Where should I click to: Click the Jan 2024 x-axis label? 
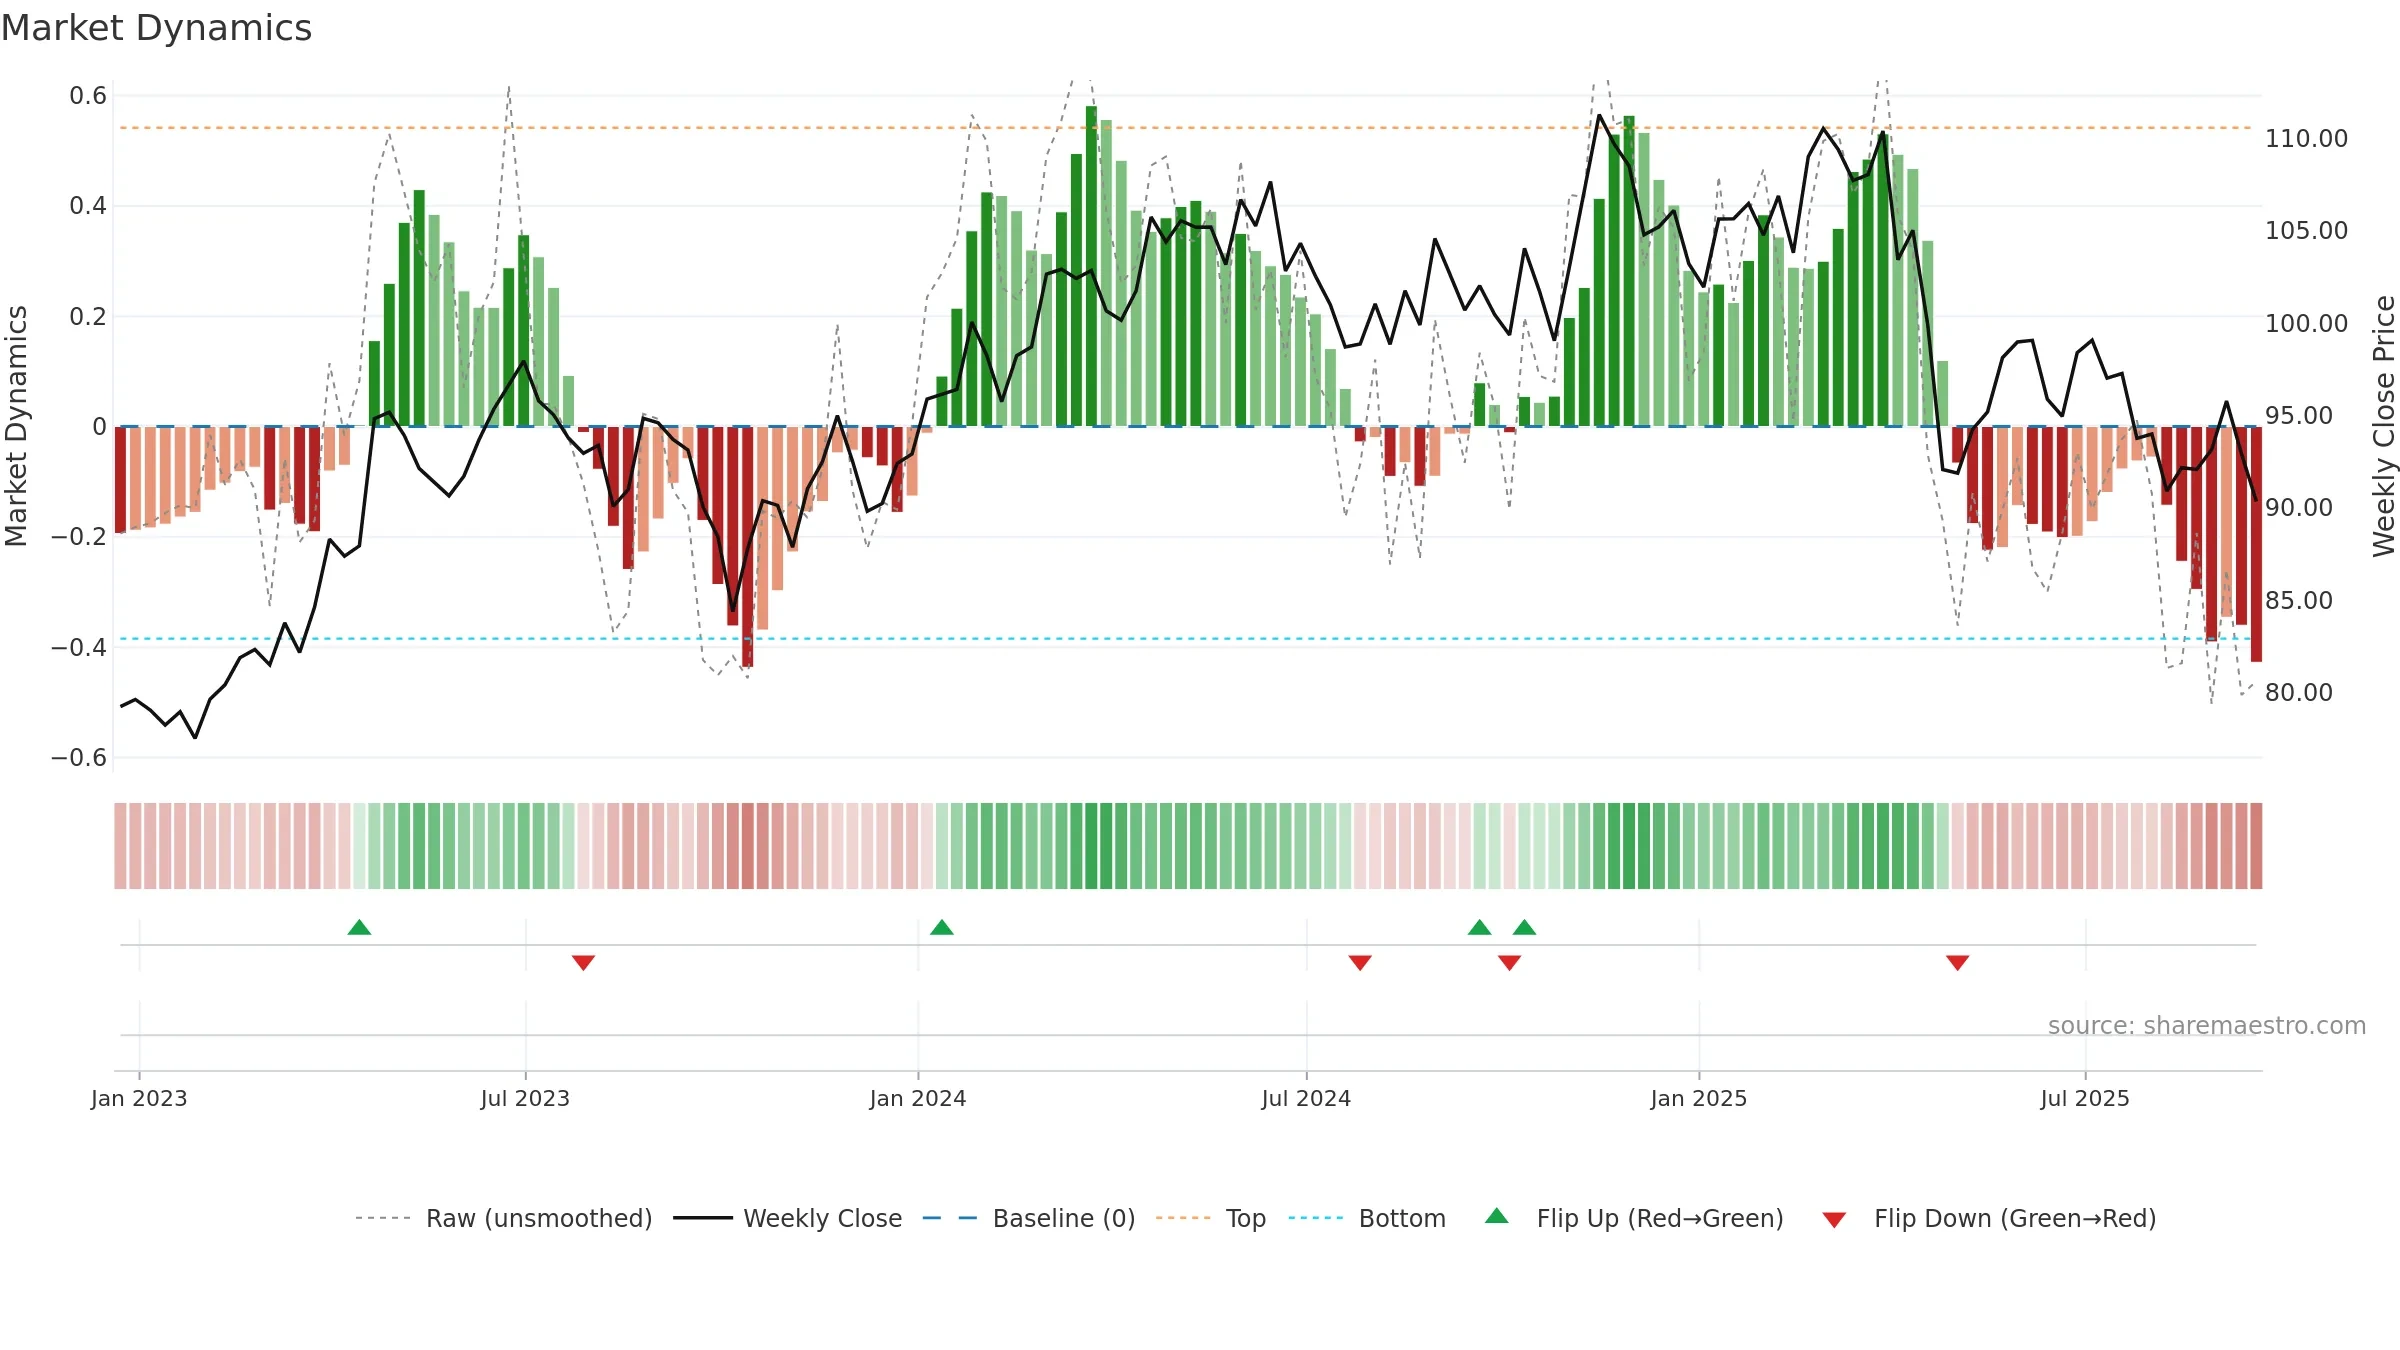tap(918, 1098)
